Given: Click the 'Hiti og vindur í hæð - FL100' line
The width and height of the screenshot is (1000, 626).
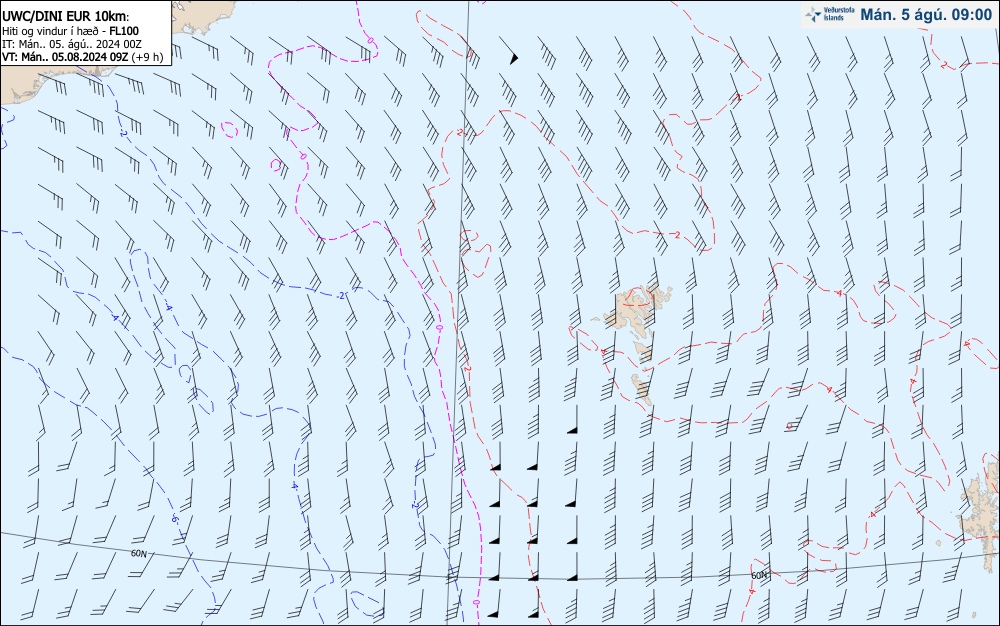Looking at the screenshot, I should (x=70, y=31).
